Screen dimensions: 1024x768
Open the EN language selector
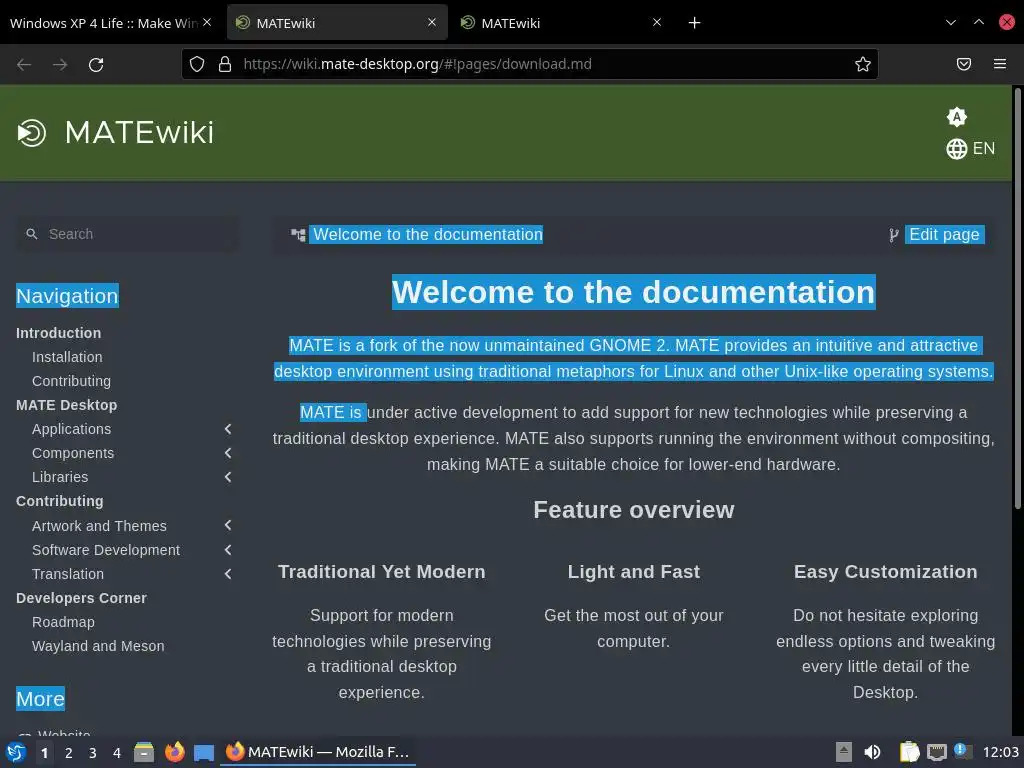pos(970,149)
